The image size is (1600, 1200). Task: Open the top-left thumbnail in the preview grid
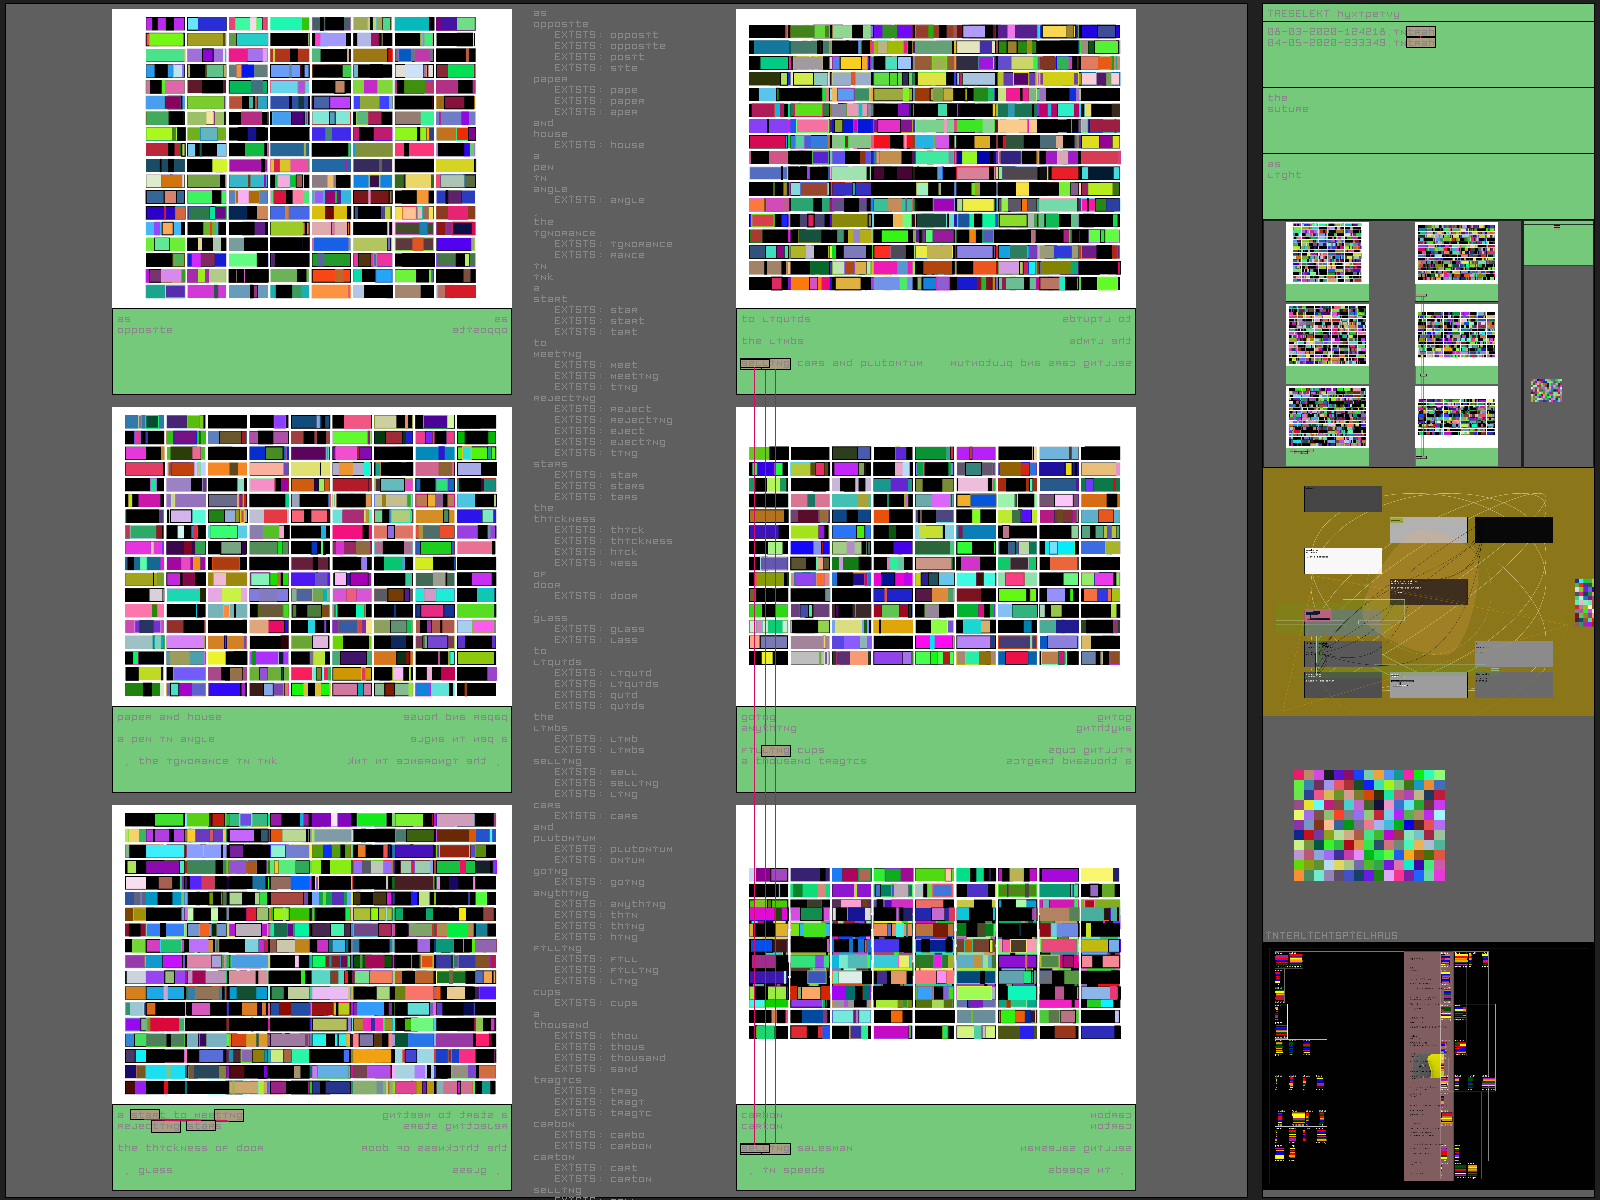[x=1327, y=253]
